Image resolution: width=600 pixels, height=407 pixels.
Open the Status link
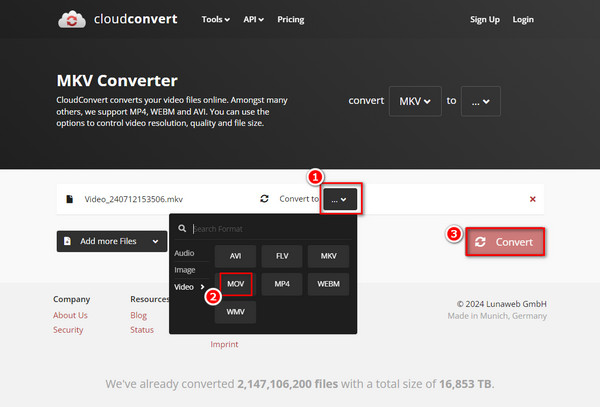(x=142, y=330)
